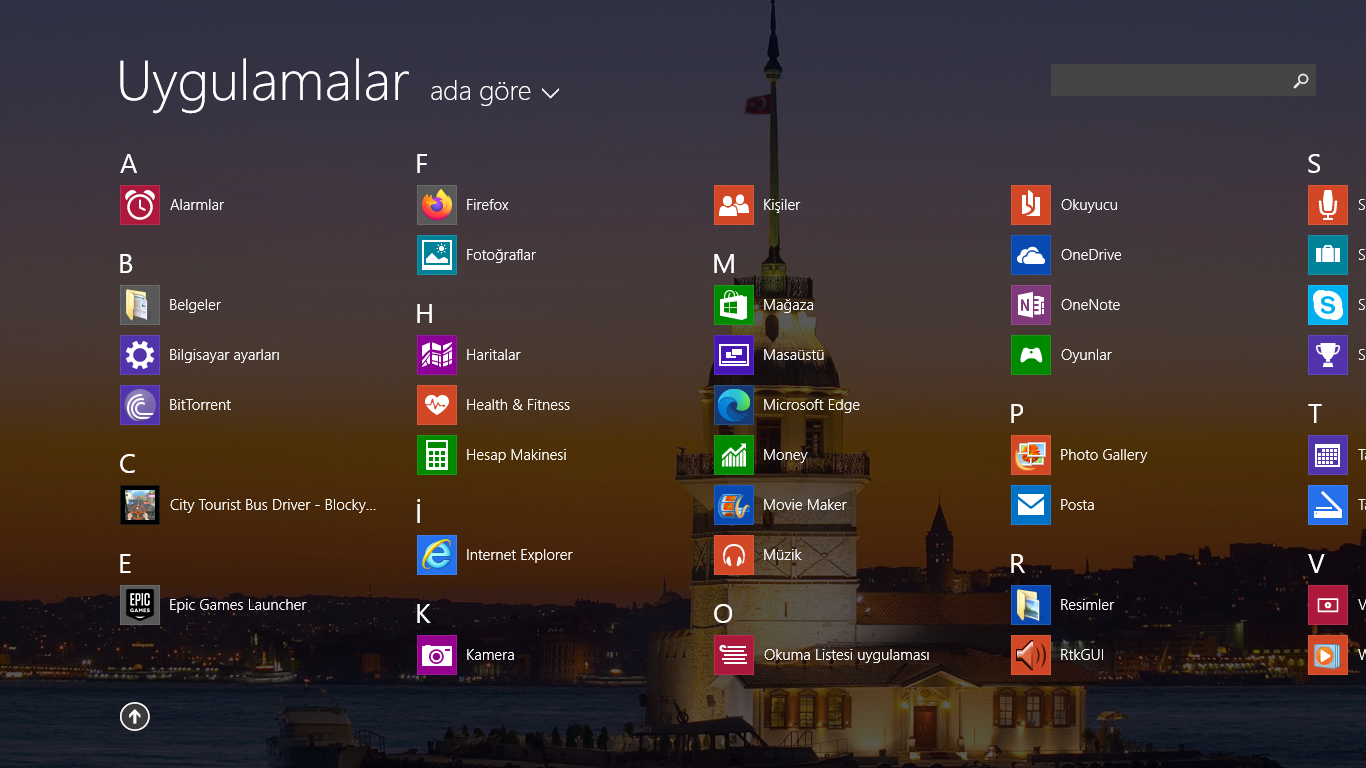
Task: Click the 'B' letter group header
Action: pos(126,264)
